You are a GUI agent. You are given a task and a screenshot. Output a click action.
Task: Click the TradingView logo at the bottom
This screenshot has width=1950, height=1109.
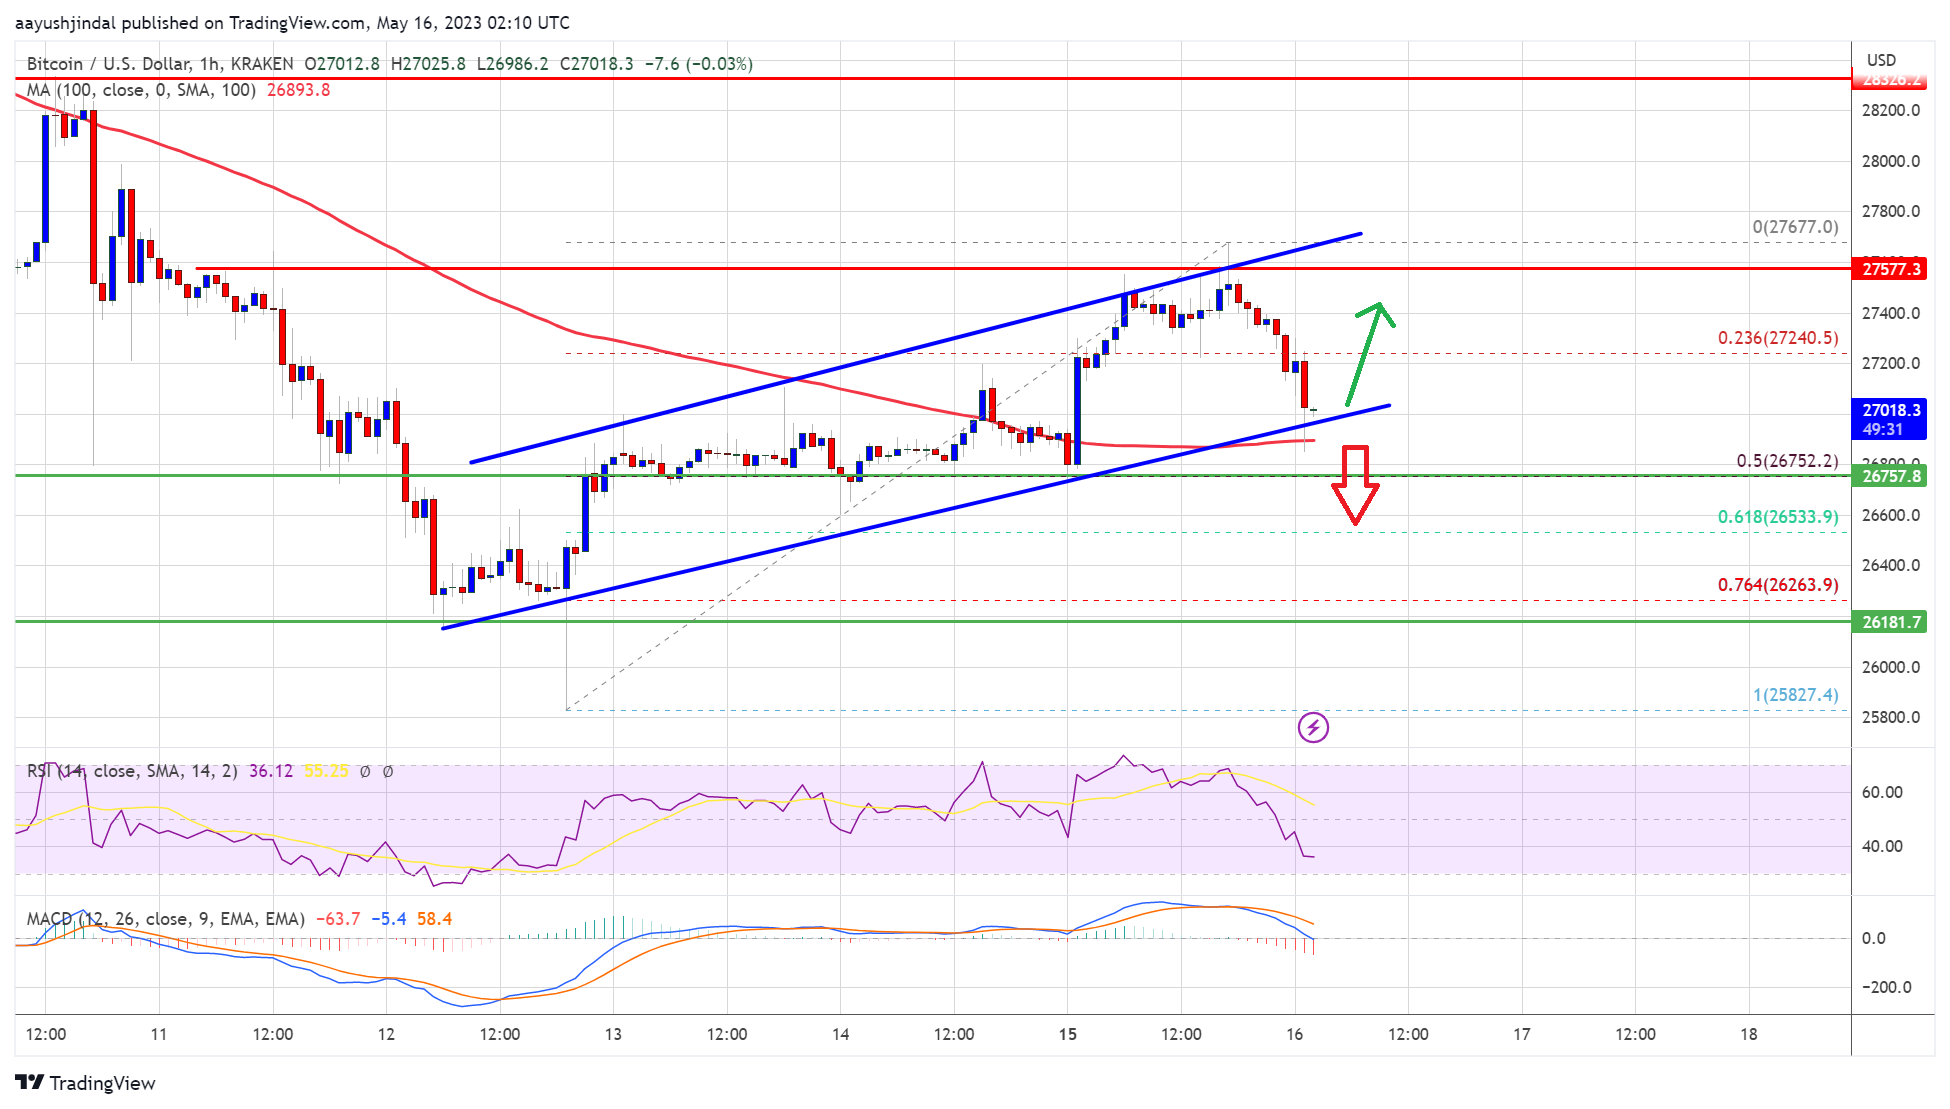click(x=85, y=1083)
